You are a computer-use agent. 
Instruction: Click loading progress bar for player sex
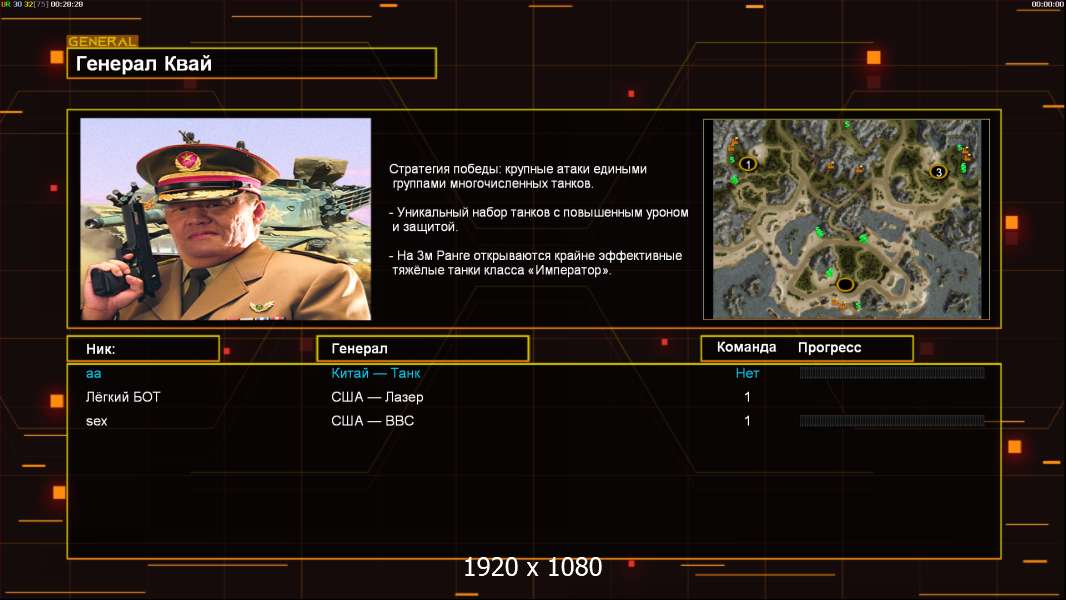892,421
